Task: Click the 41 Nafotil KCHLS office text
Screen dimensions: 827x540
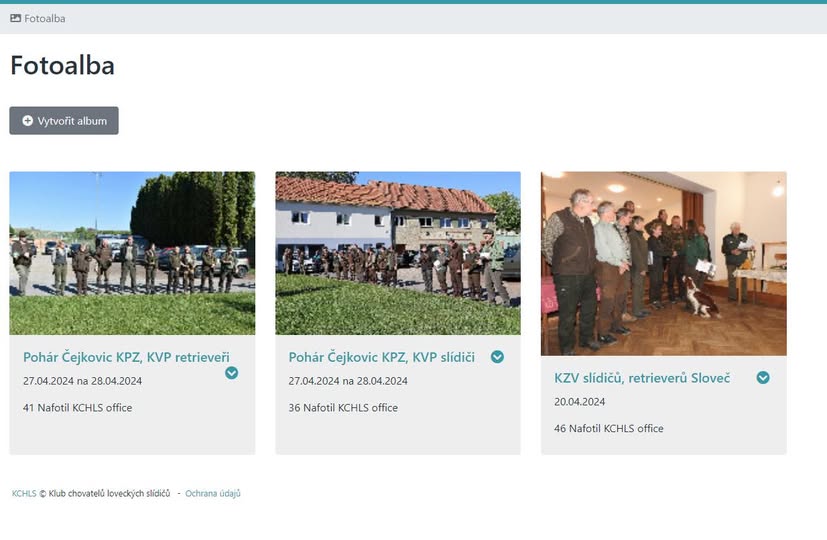Action: (77, 408)
